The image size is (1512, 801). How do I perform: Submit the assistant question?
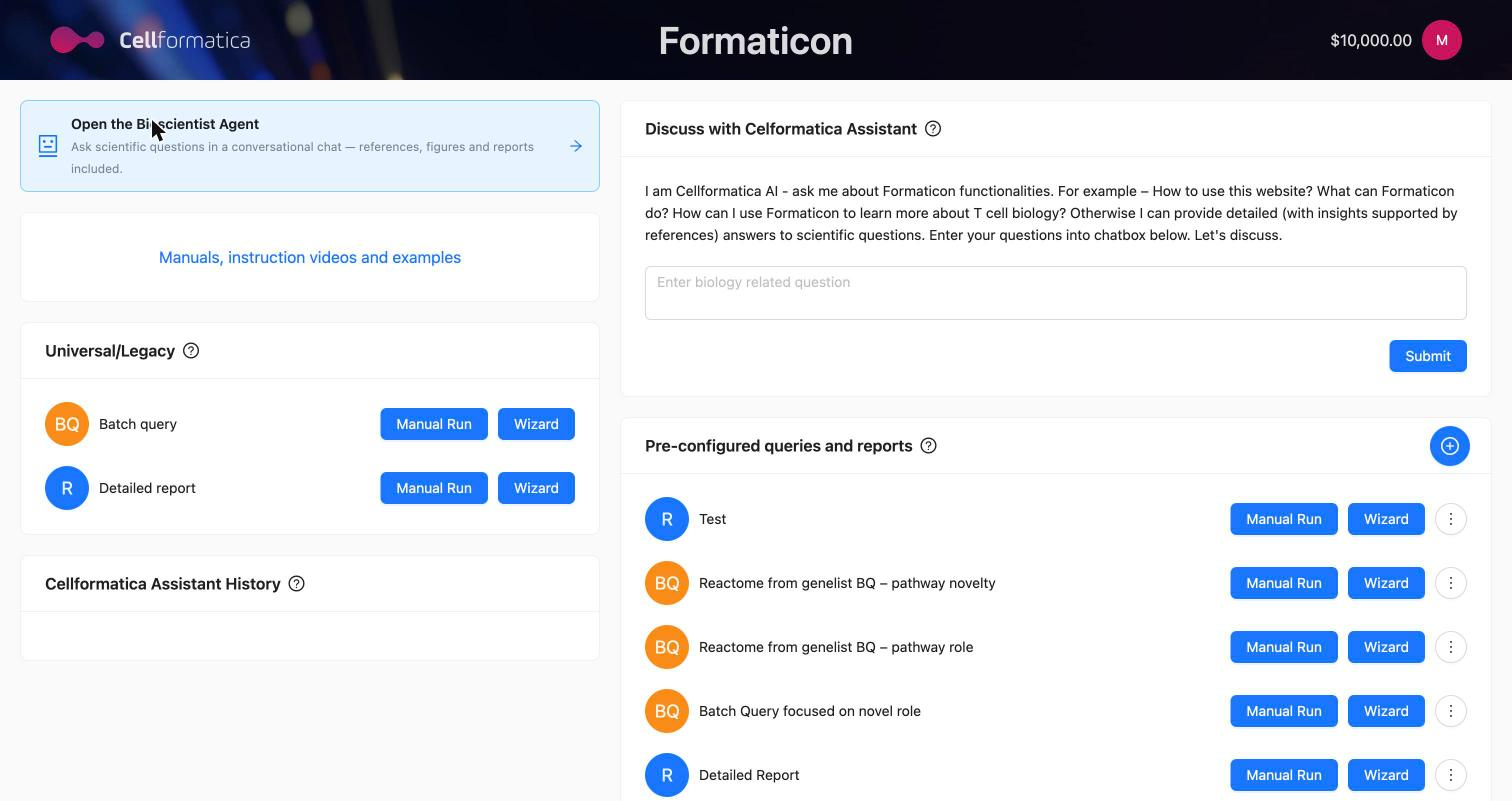coord(1427,356)
